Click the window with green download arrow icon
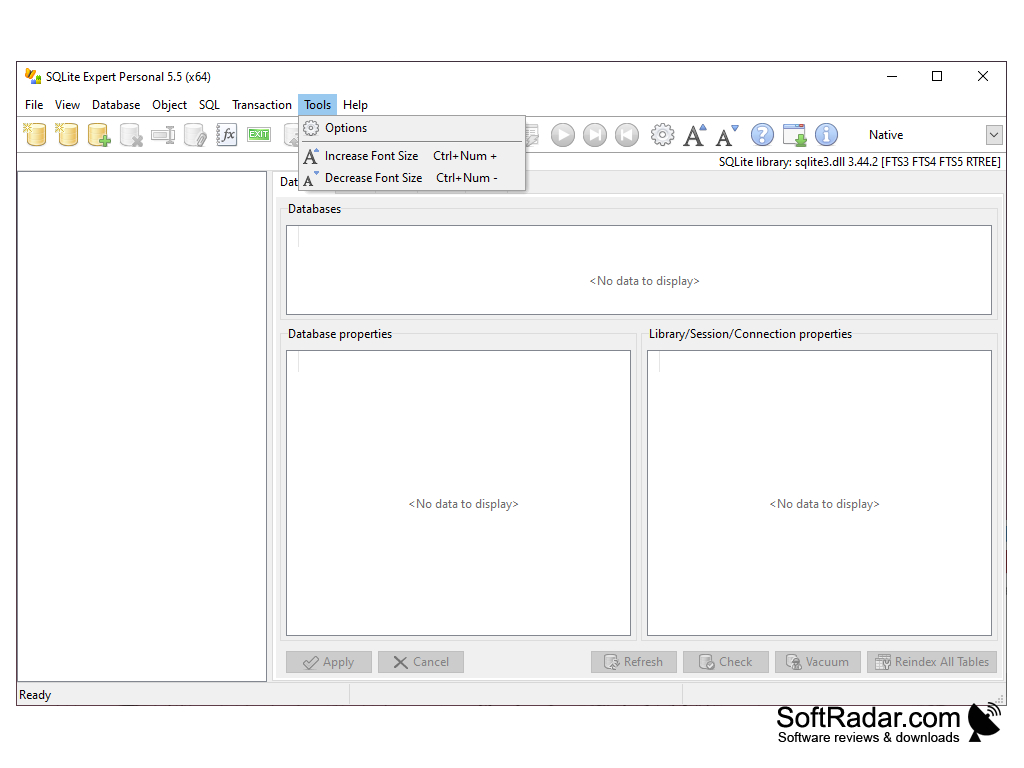The width and height of the screenshot is (1024, 768). [x=795, y=135]
